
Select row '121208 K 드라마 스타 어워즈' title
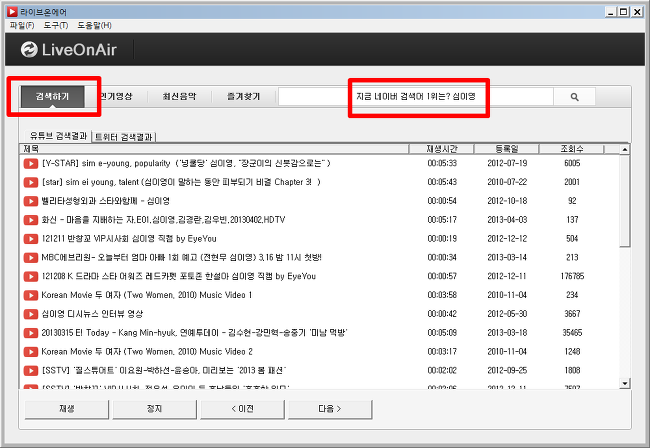[179, 276]
